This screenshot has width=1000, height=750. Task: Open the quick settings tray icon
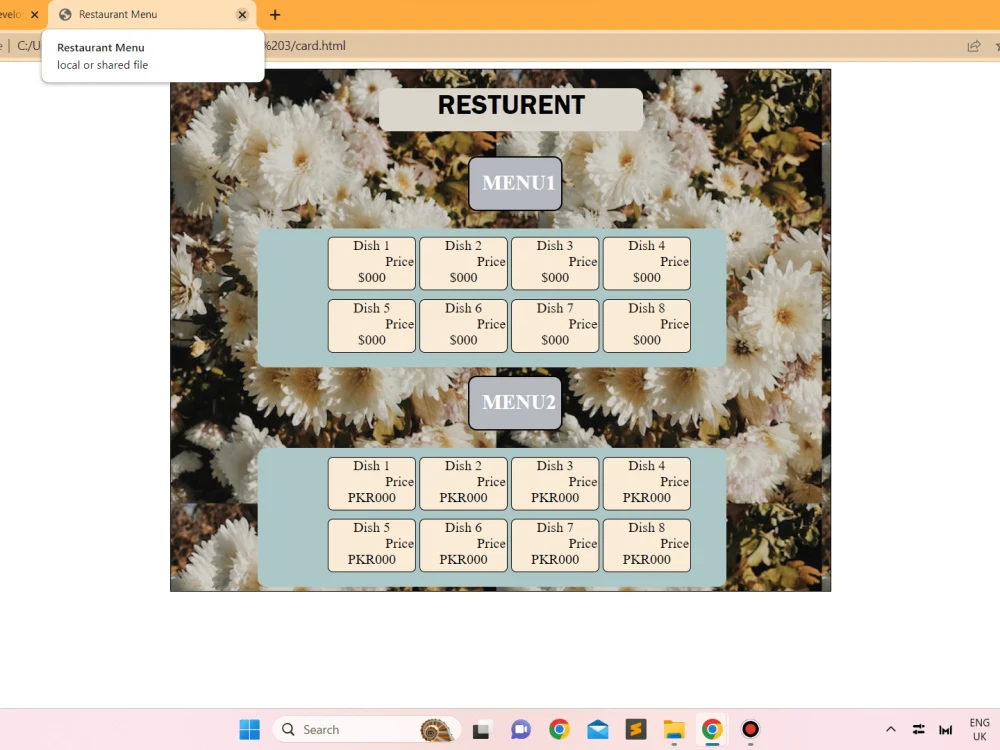[918, 729]
